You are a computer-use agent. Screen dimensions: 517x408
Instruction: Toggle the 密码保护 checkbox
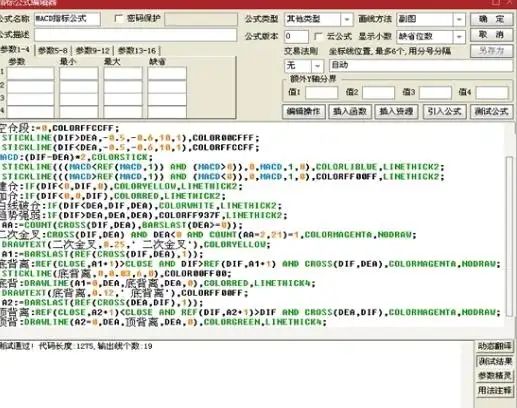118,19
